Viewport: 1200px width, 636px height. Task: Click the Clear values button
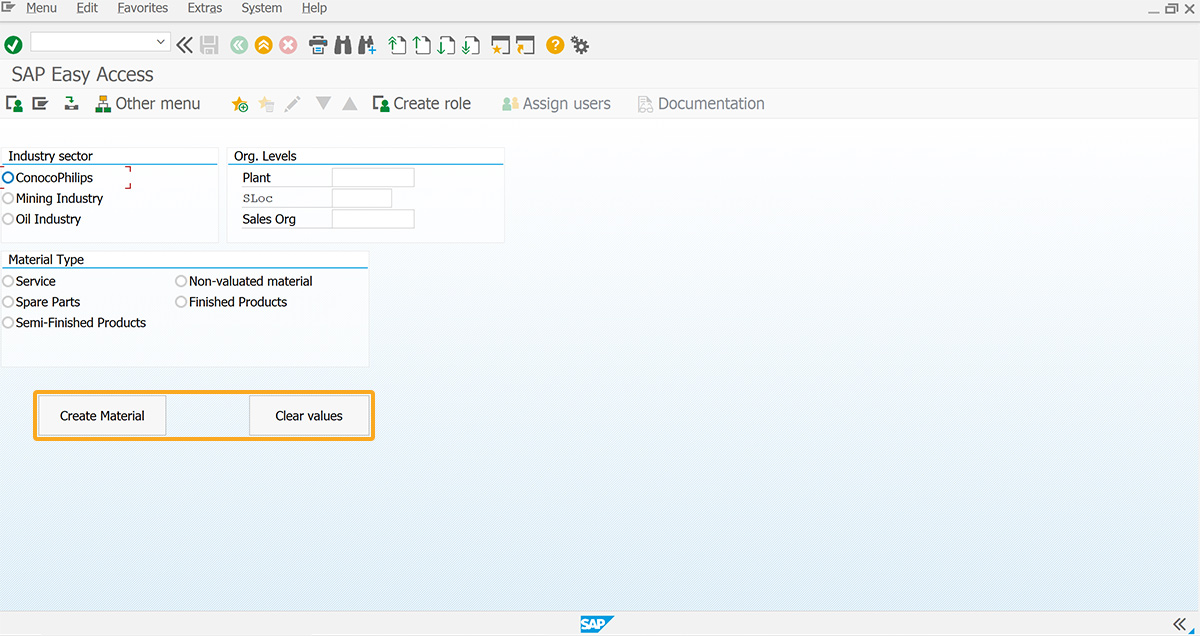pyautogui.click(x=309, y=416)
